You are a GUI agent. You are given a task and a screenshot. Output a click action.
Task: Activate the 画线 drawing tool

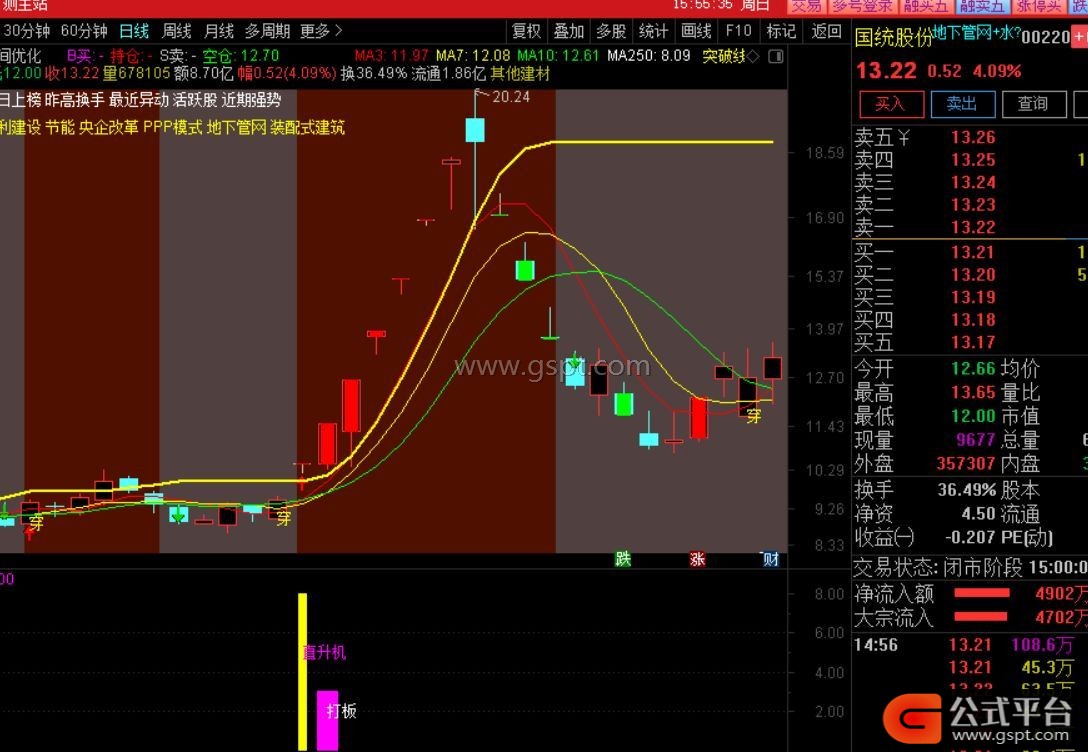tap(696, 31)
